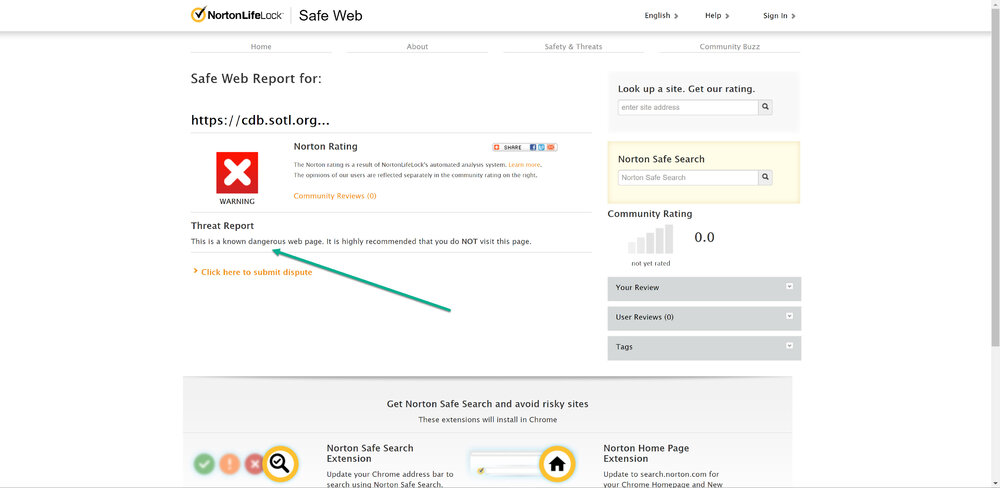The width and height of the screenshot is (1000, 488).
Task: Click the Safe Search extension magnifier icon
Action: click(280, 463)
